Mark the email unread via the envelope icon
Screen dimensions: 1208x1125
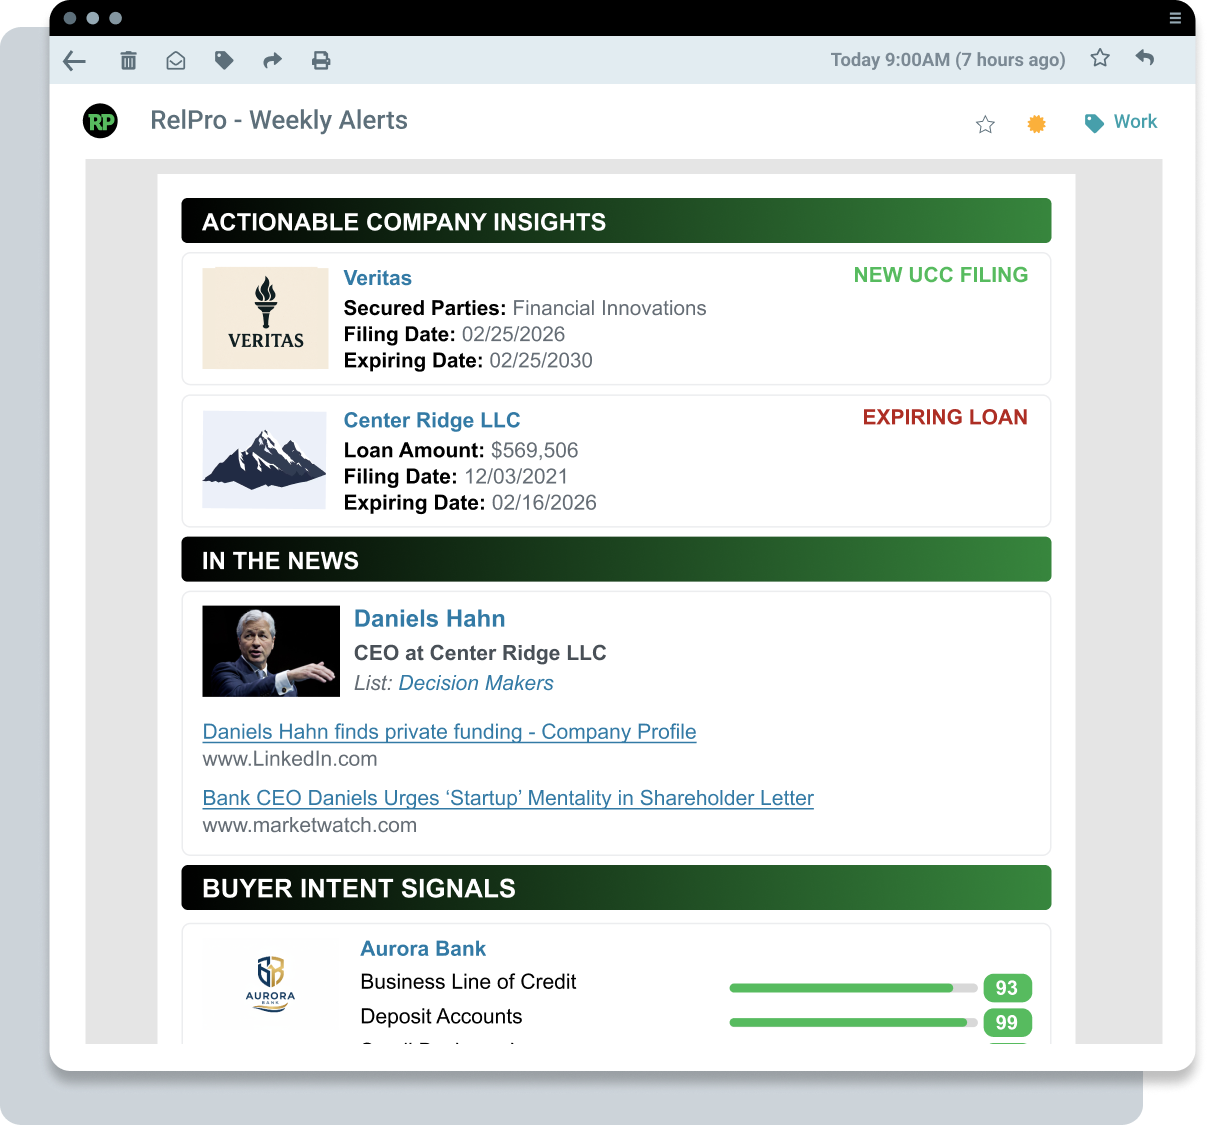pyautogui.click(x=176, y=60)
